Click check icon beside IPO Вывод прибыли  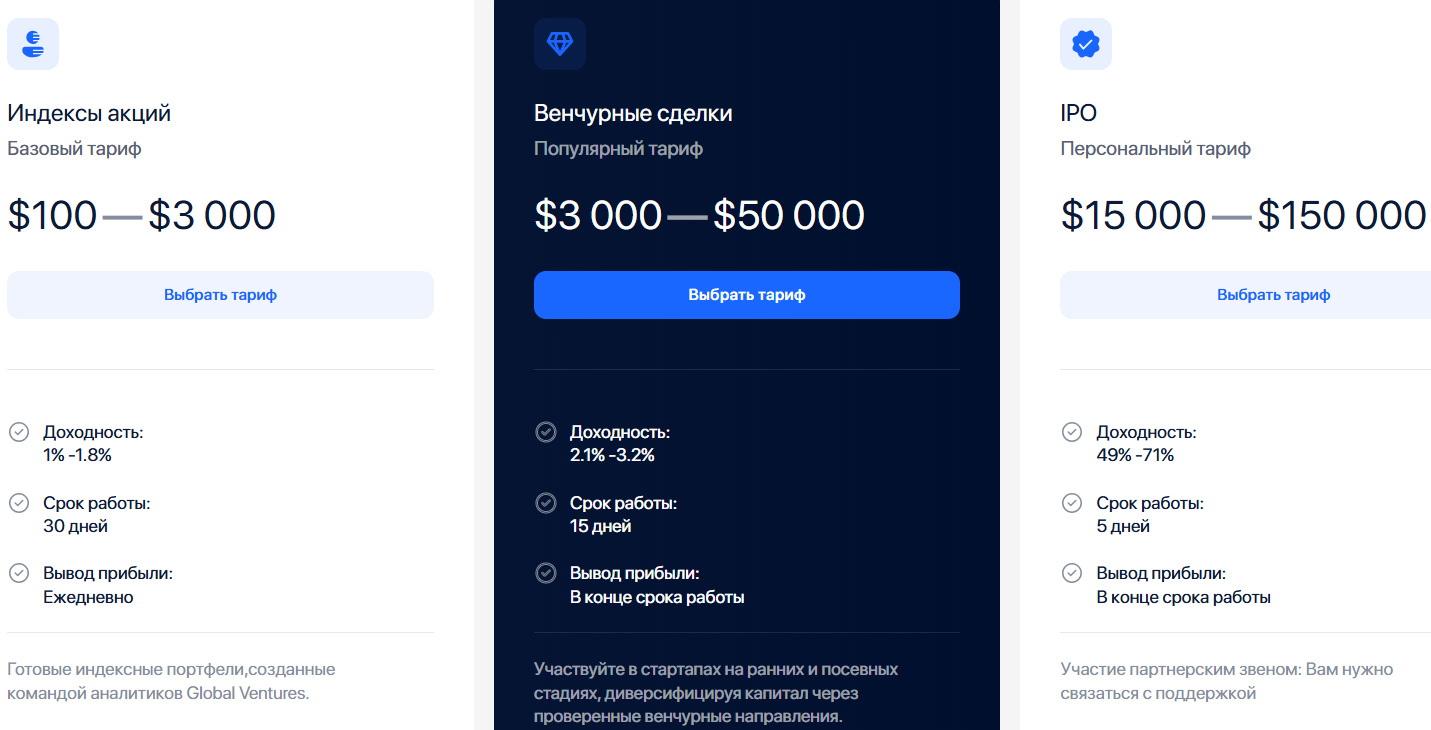[x=1072, y=573]
